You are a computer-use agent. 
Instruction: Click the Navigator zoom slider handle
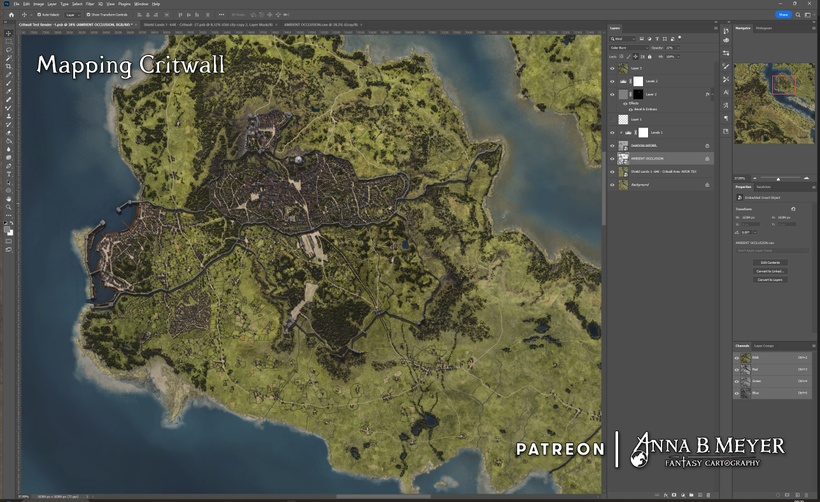coord(778,179)
